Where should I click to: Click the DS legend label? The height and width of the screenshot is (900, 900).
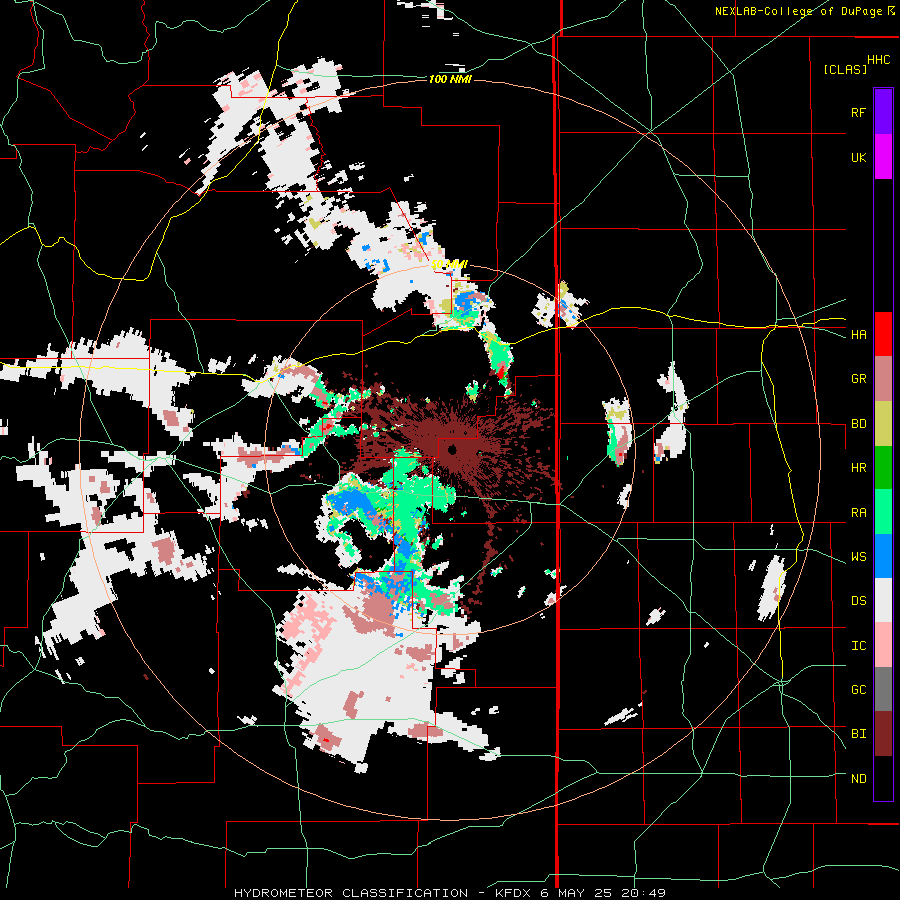point(858,601)
